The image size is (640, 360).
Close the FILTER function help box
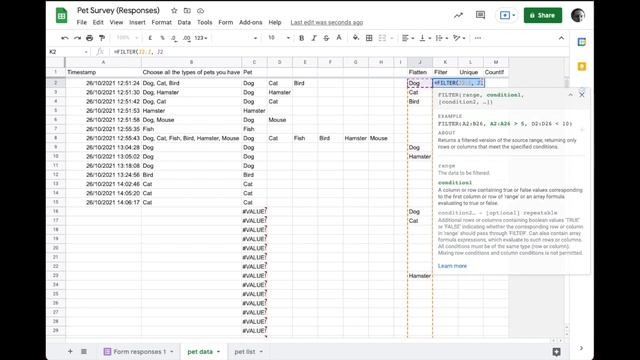point(582,95)
